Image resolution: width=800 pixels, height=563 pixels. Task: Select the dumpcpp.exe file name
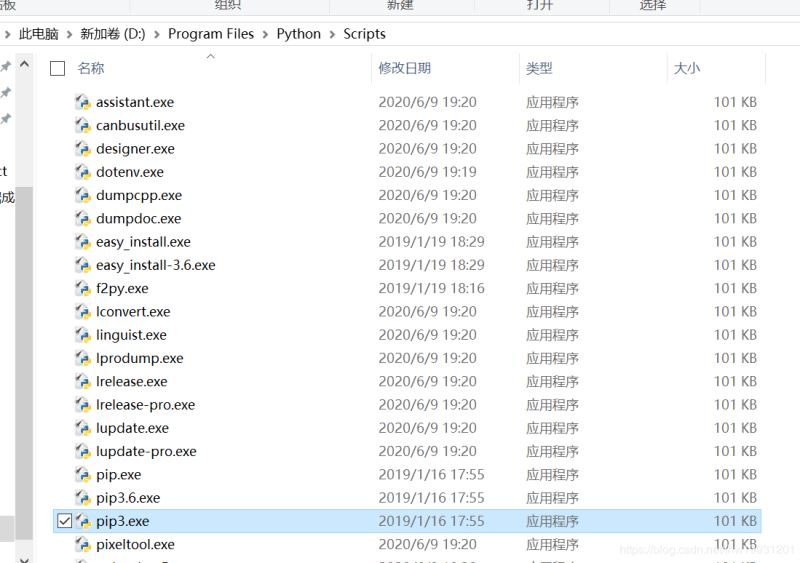pyautogui.click(x=139, y=195)
